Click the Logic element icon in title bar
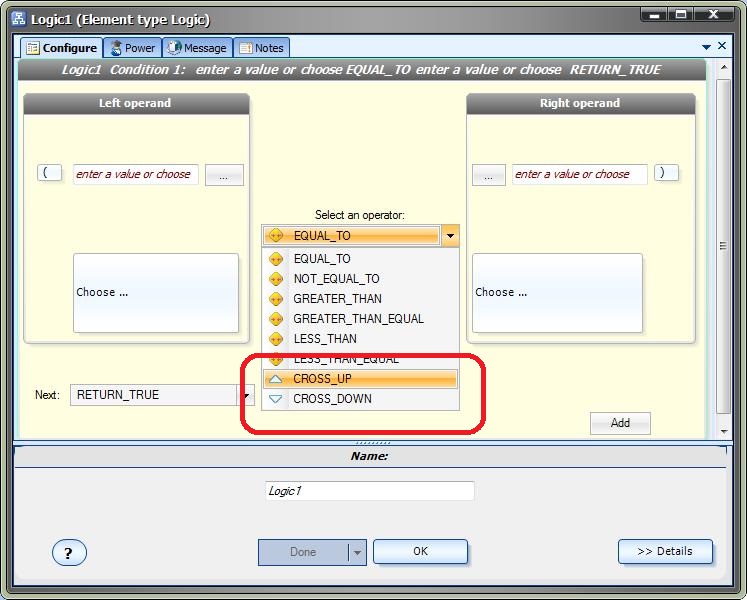 pyautogui.click(x=19, y=19)
